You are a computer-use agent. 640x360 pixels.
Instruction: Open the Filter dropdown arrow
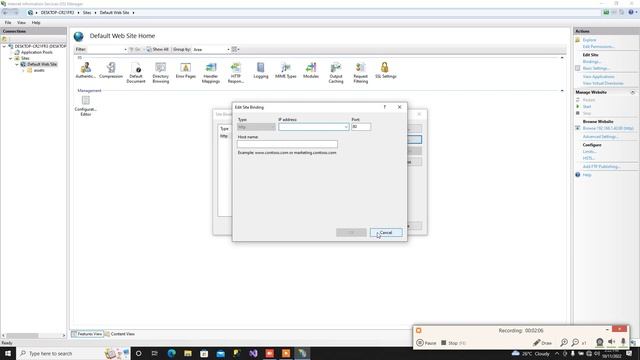click(125, 49)
